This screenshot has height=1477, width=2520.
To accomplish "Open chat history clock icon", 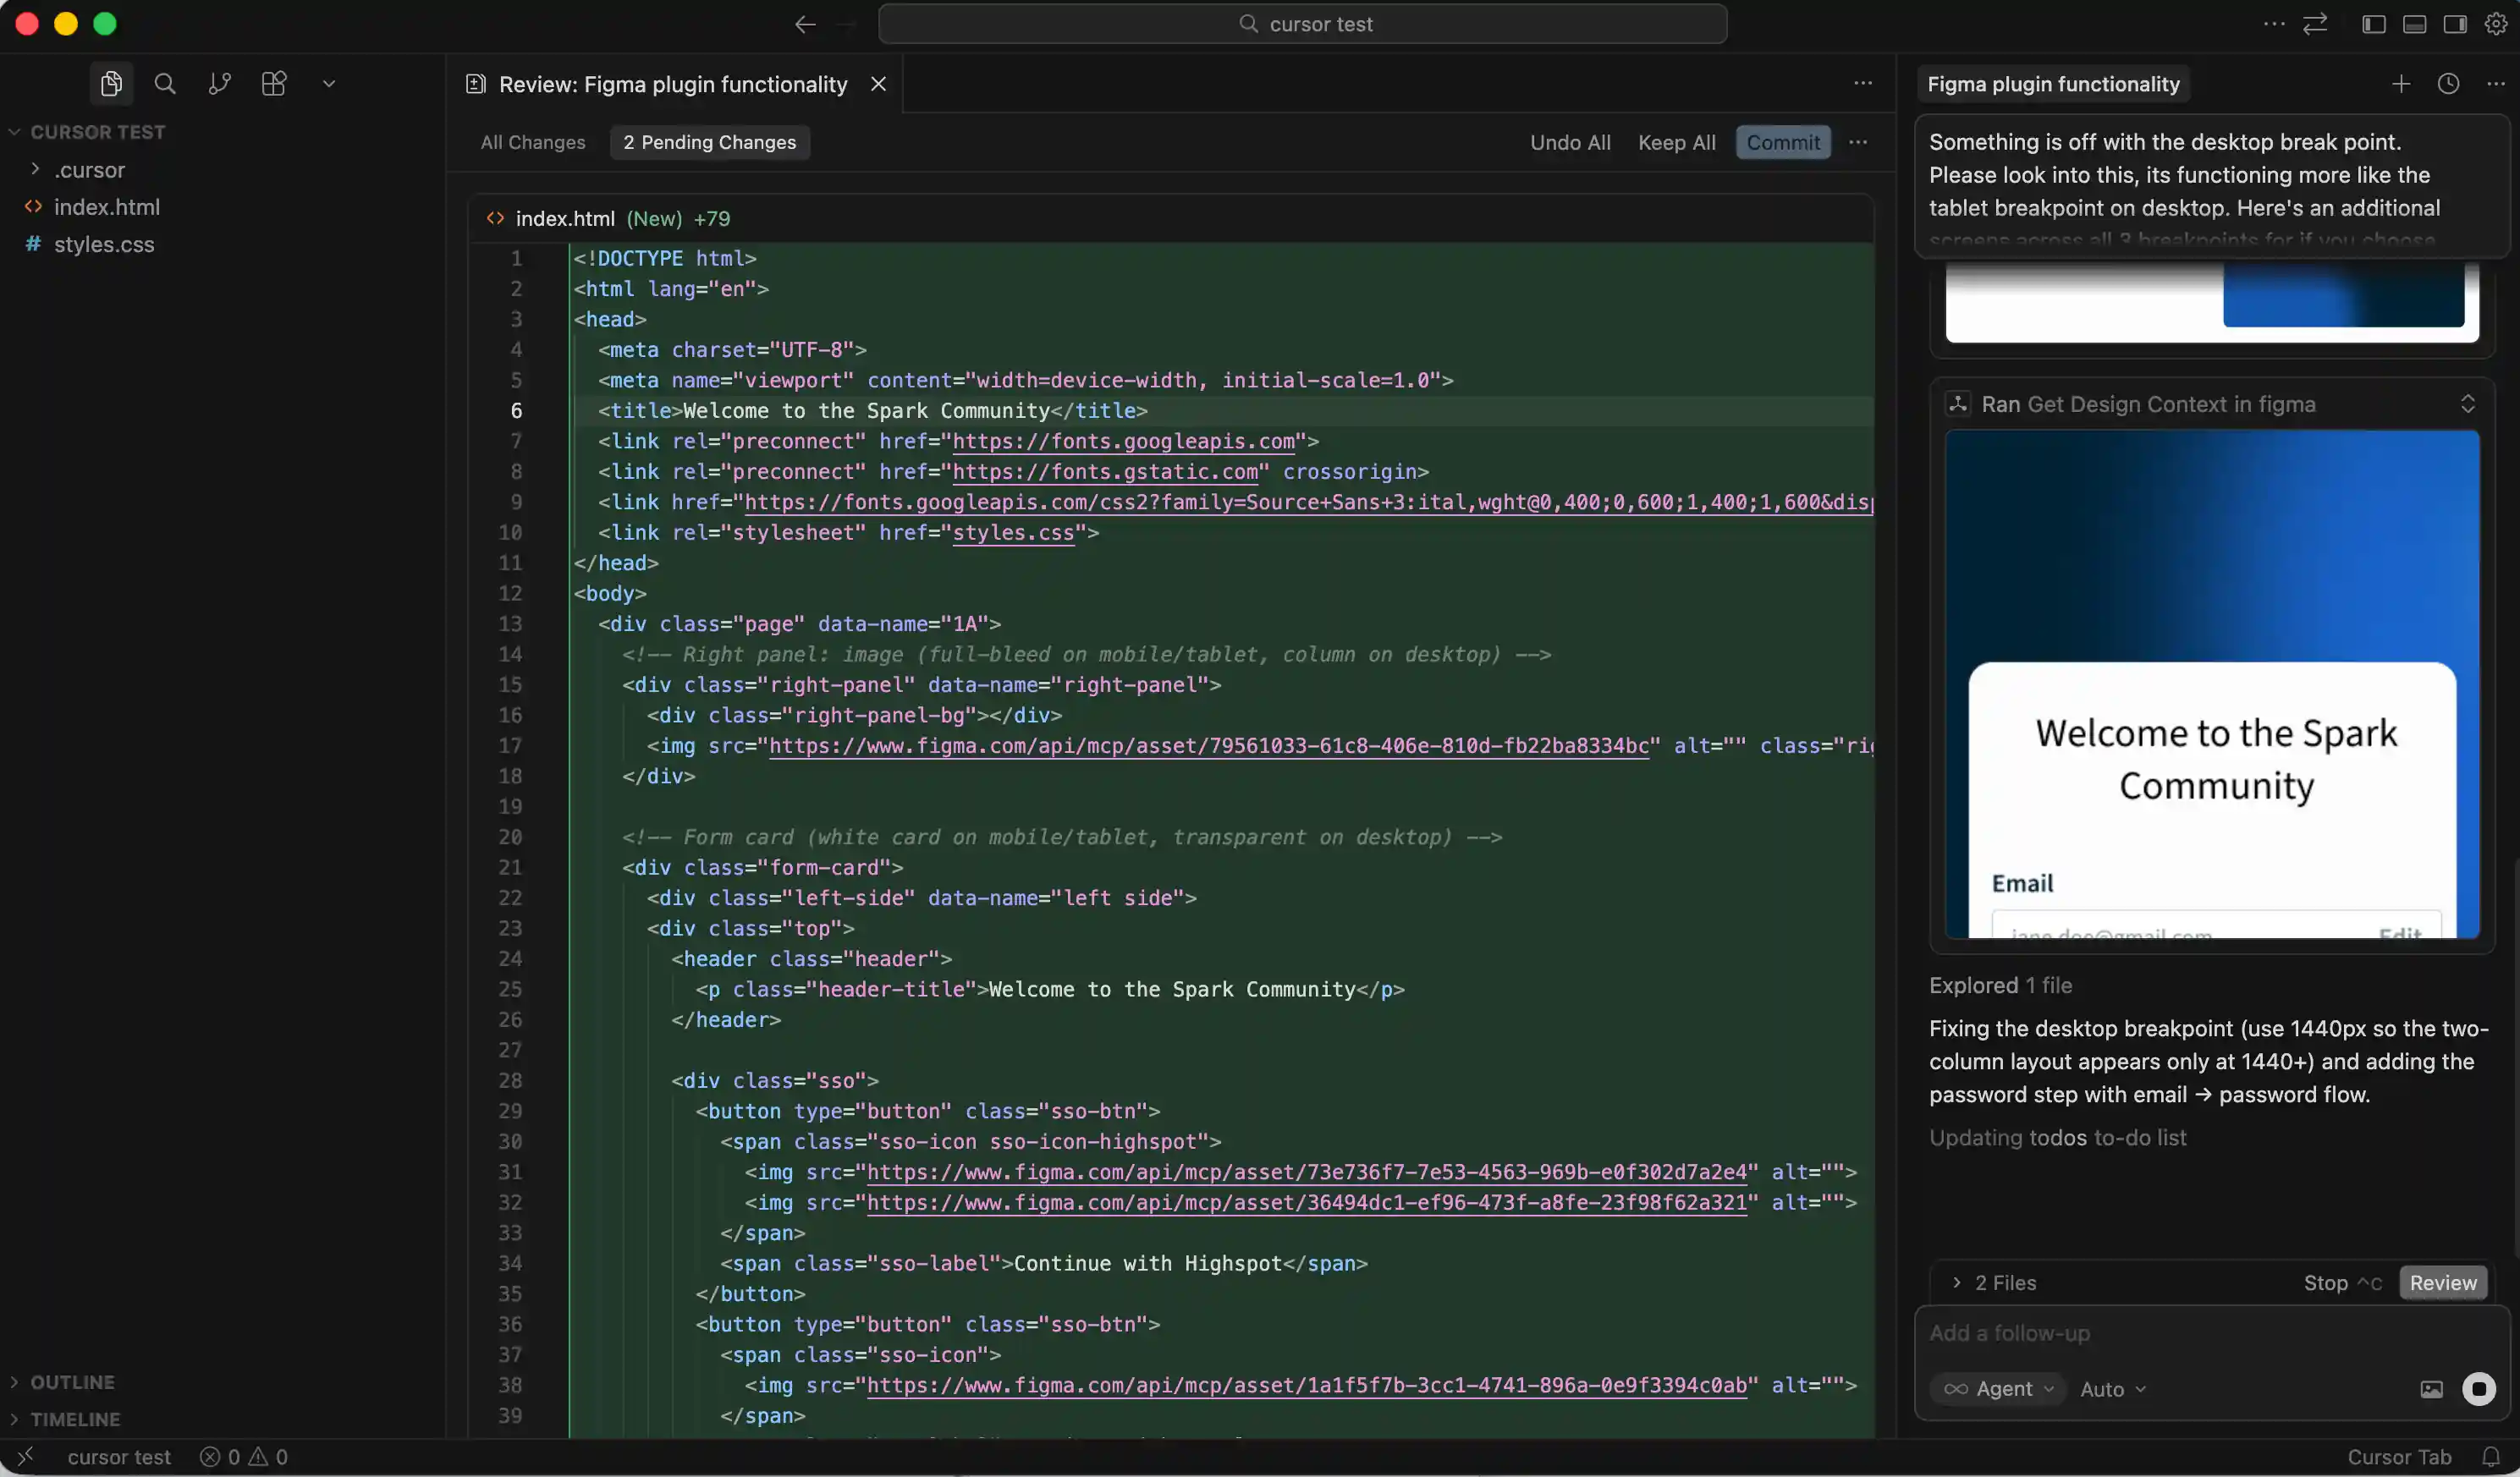I will pos(2448,84).
